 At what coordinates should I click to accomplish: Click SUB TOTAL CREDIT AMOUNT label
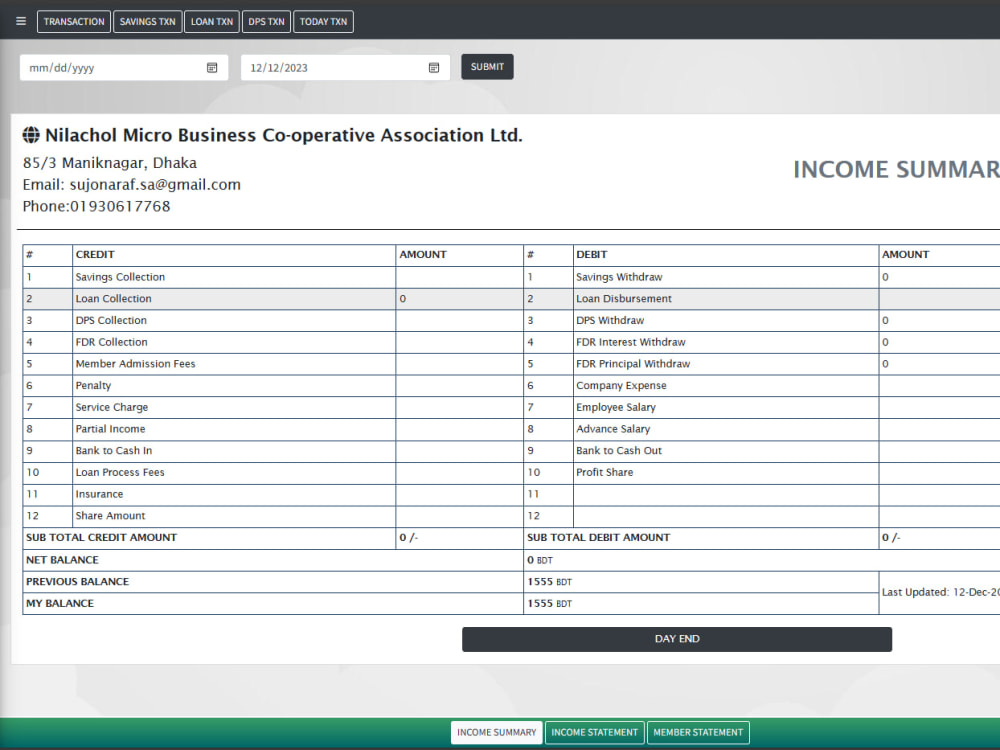[101, 538]
